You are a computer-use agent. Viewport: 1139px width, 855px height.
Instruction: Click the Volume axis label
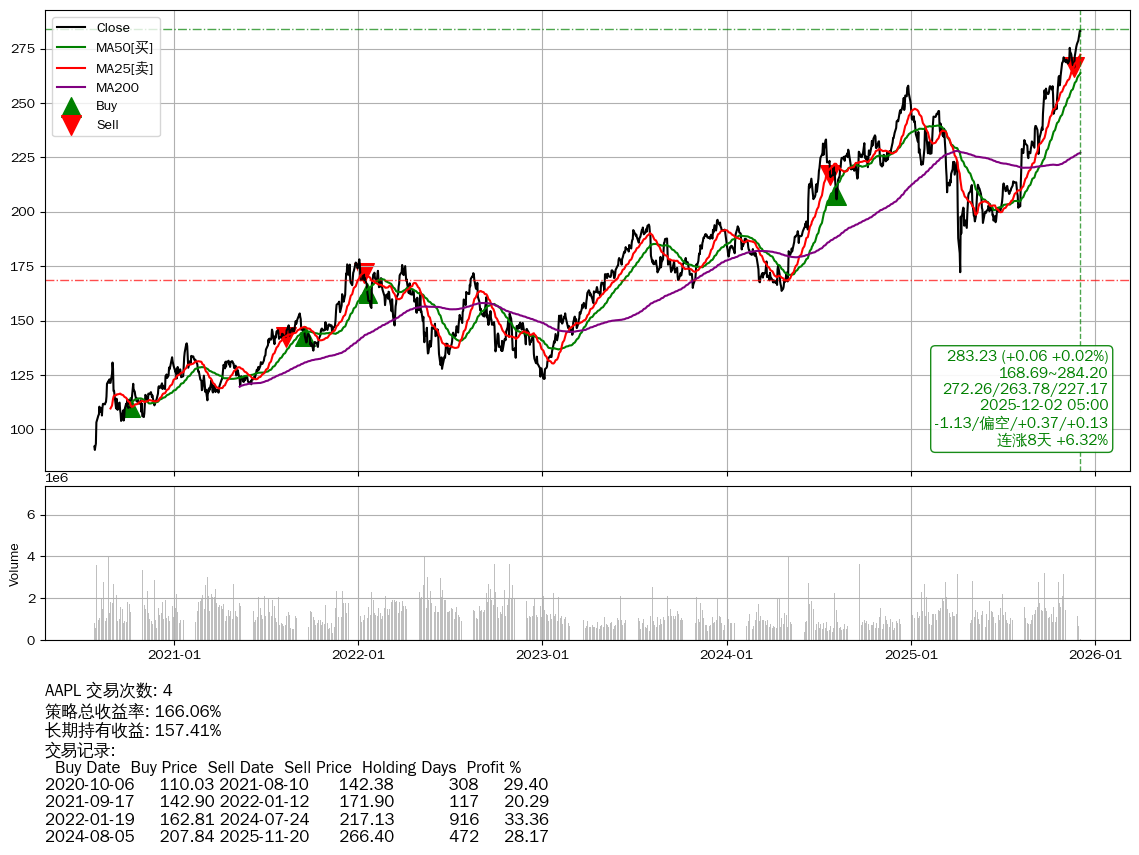point(14,564)
